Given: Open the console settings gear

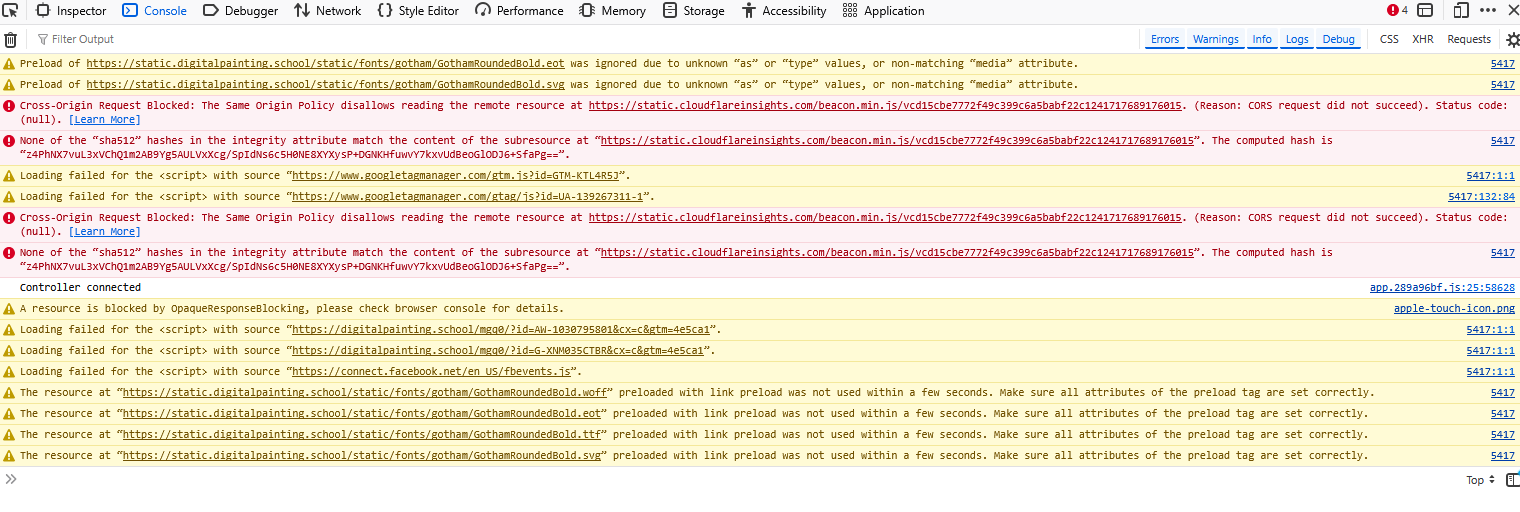Looking at the screenshot, I should pyautogui.click(x=1512, y=40).
